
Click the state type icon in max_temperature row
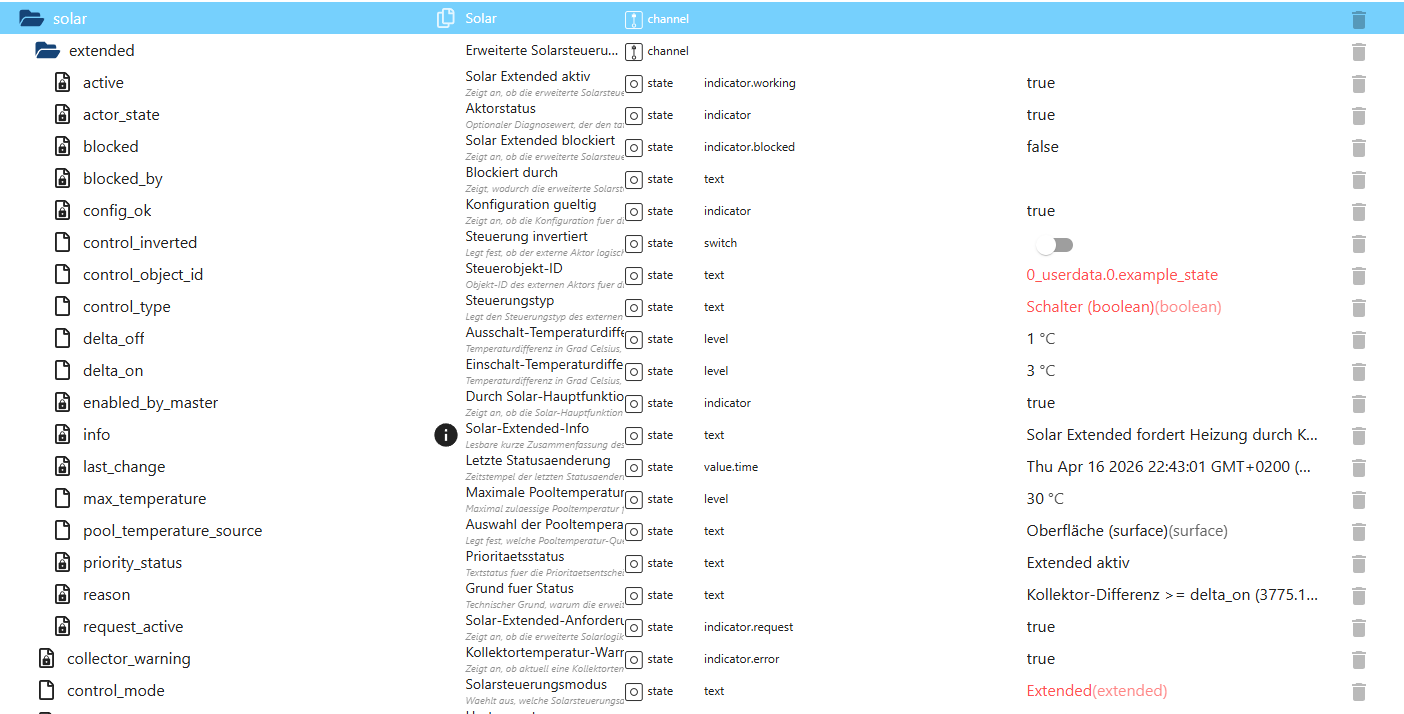click(x=634, y=499)
